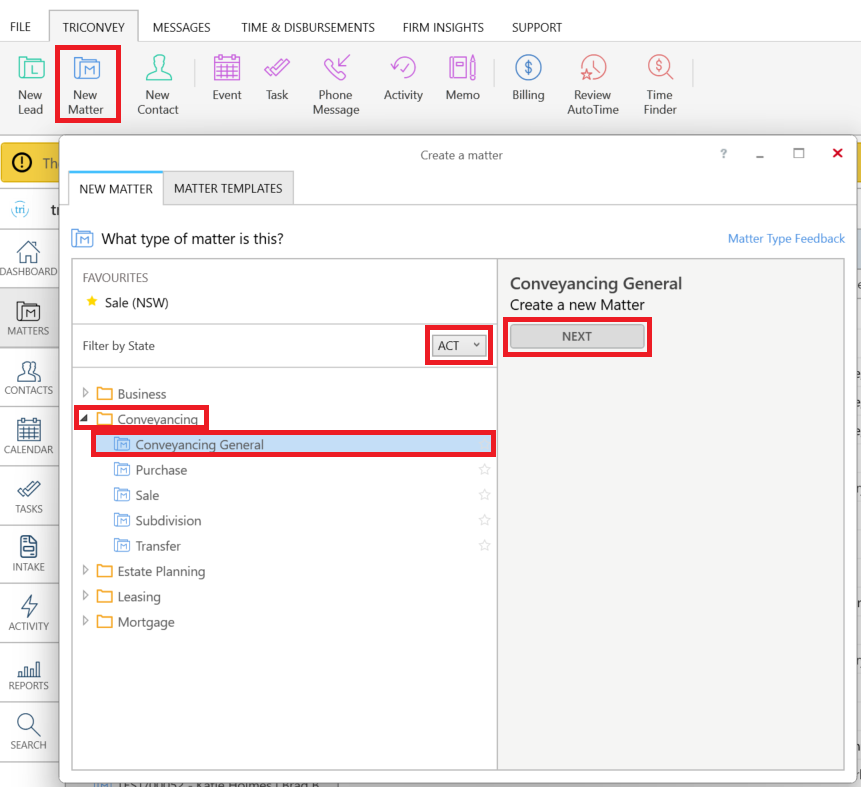
Task: Open Search in the sidebar
Action: pyautogui.click(x=29, y=732)
